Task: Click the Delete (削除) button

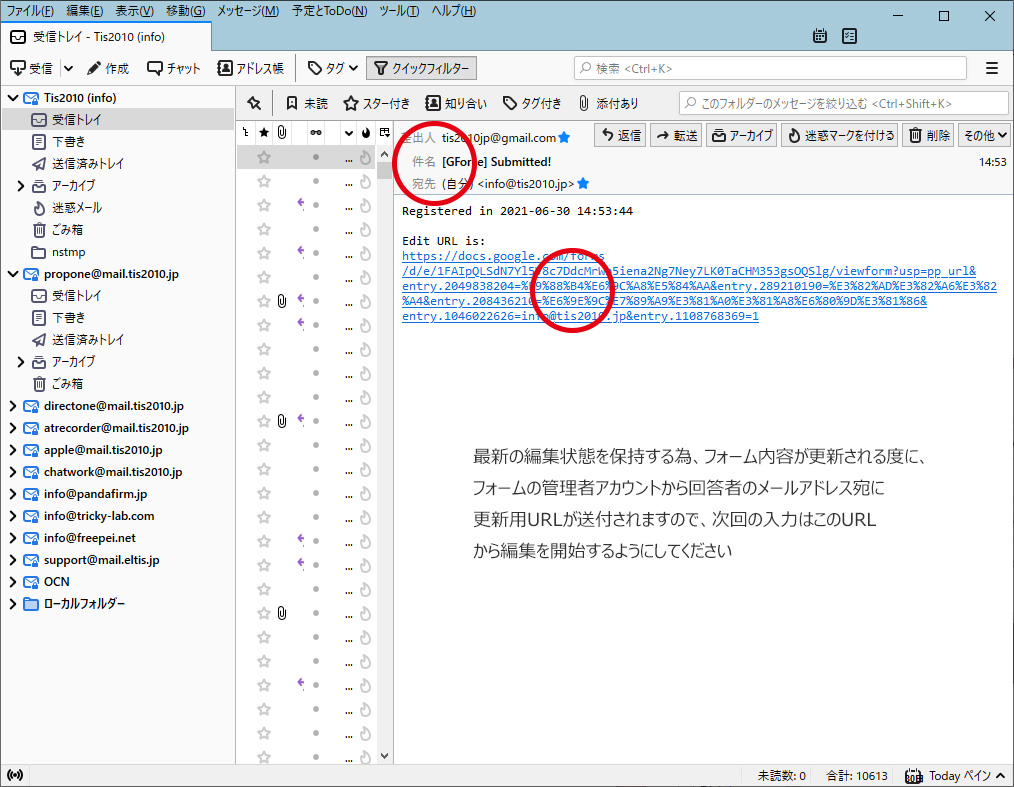Action: coord(928,135)
